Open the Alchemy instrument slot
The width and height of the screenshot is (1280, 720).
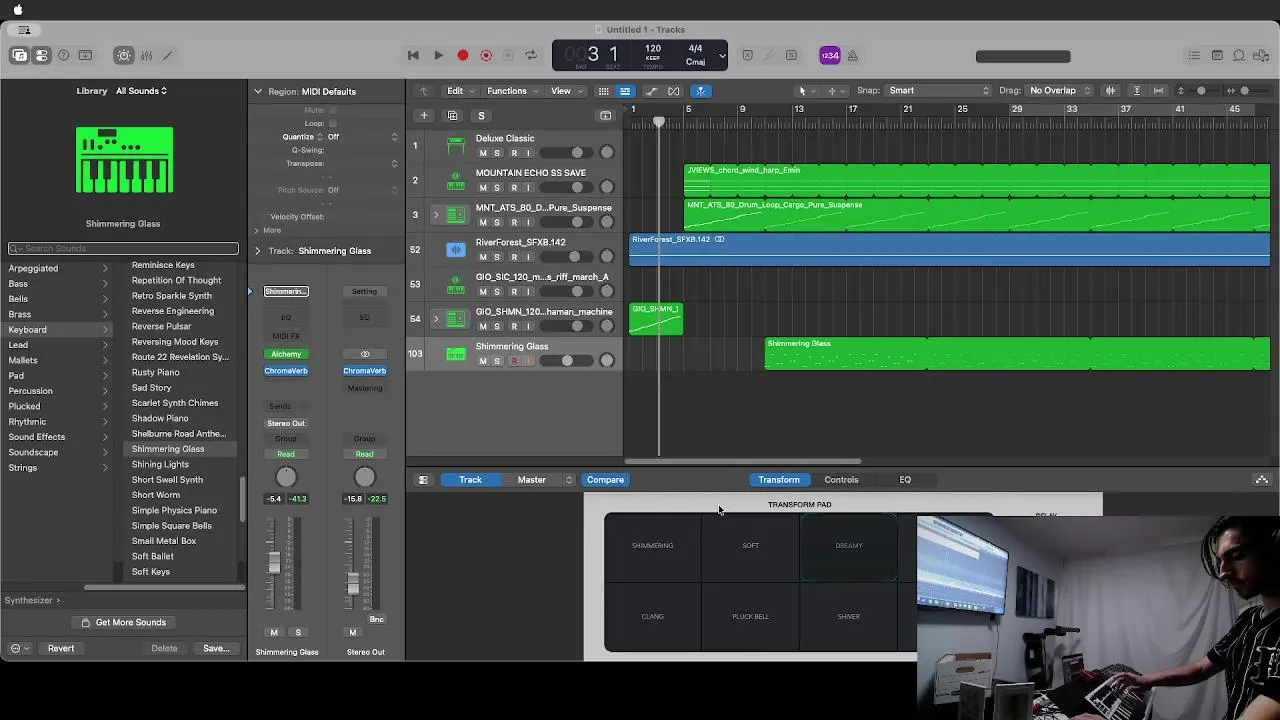(x=286, y=354)
